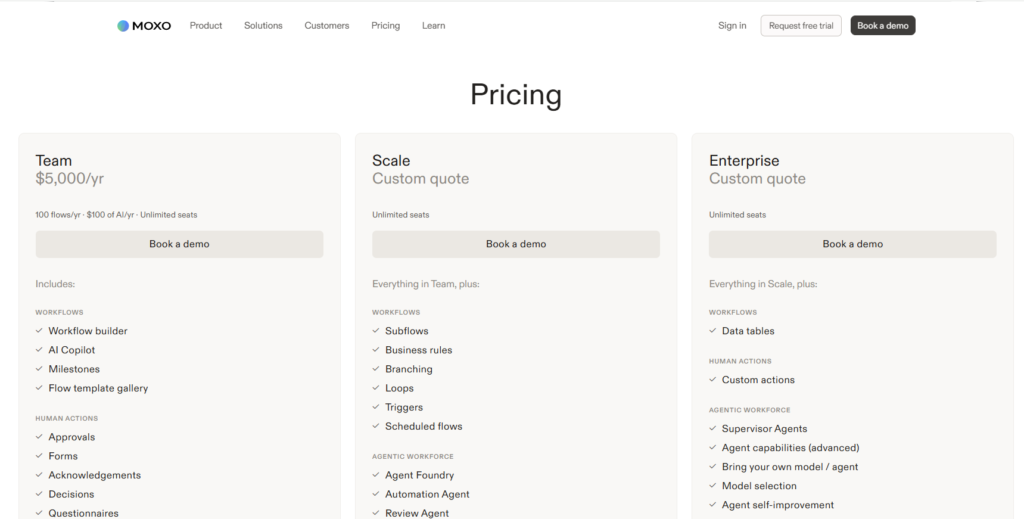
Task: Click Unlimited seats in the Scale card
Action: (x=400, y=215)
